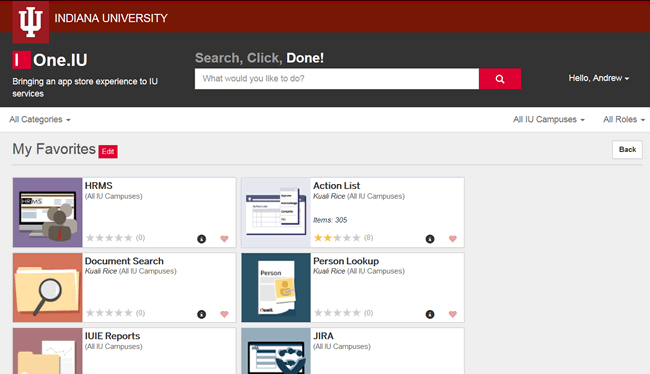This screenshot has width=650, height=374.
Task: Click Action List star rating
Action: (x=337, y=238)
